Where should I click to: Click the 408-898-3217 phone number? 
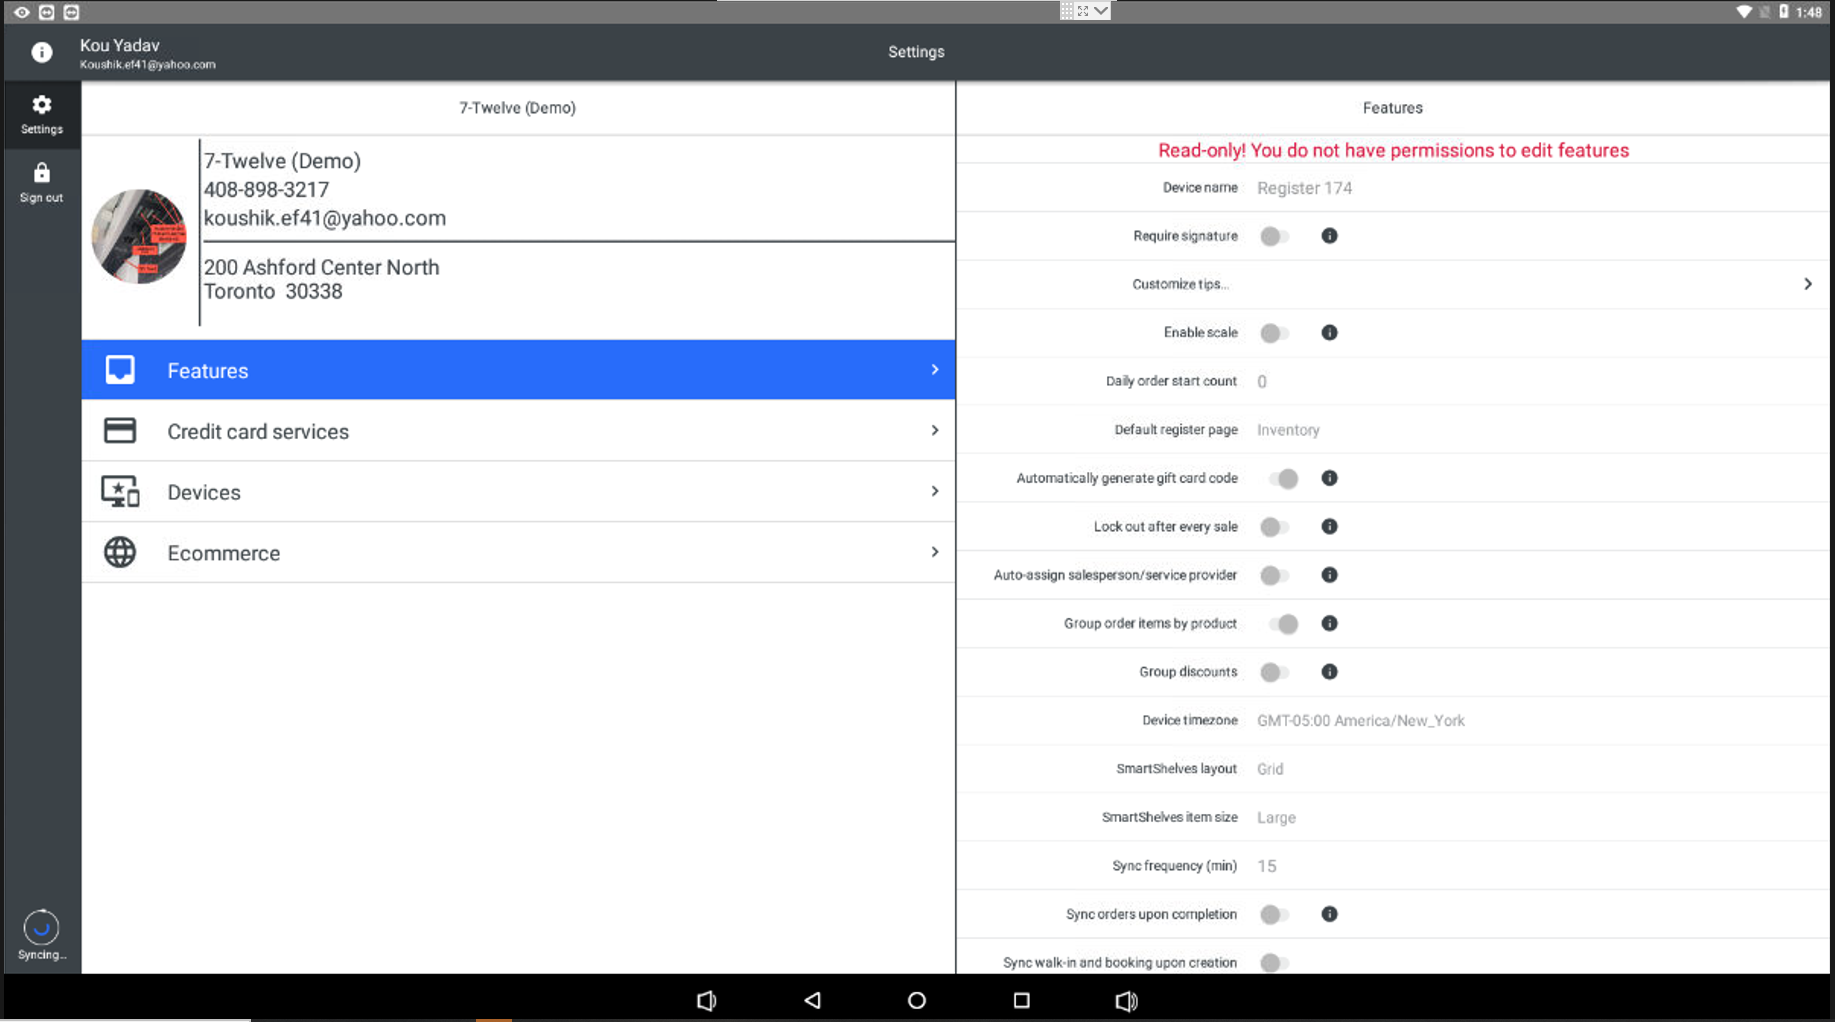click(x=266, y=190)
